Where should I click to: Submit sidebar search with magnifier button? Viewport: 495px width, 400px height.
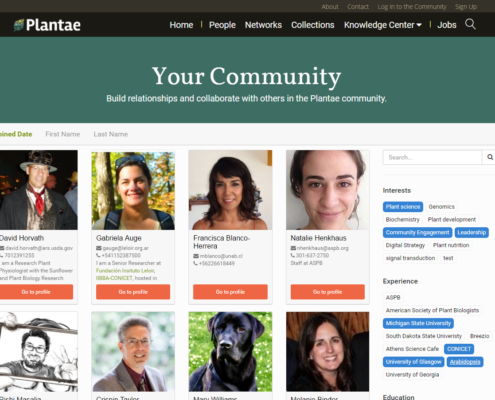[490, 157]
